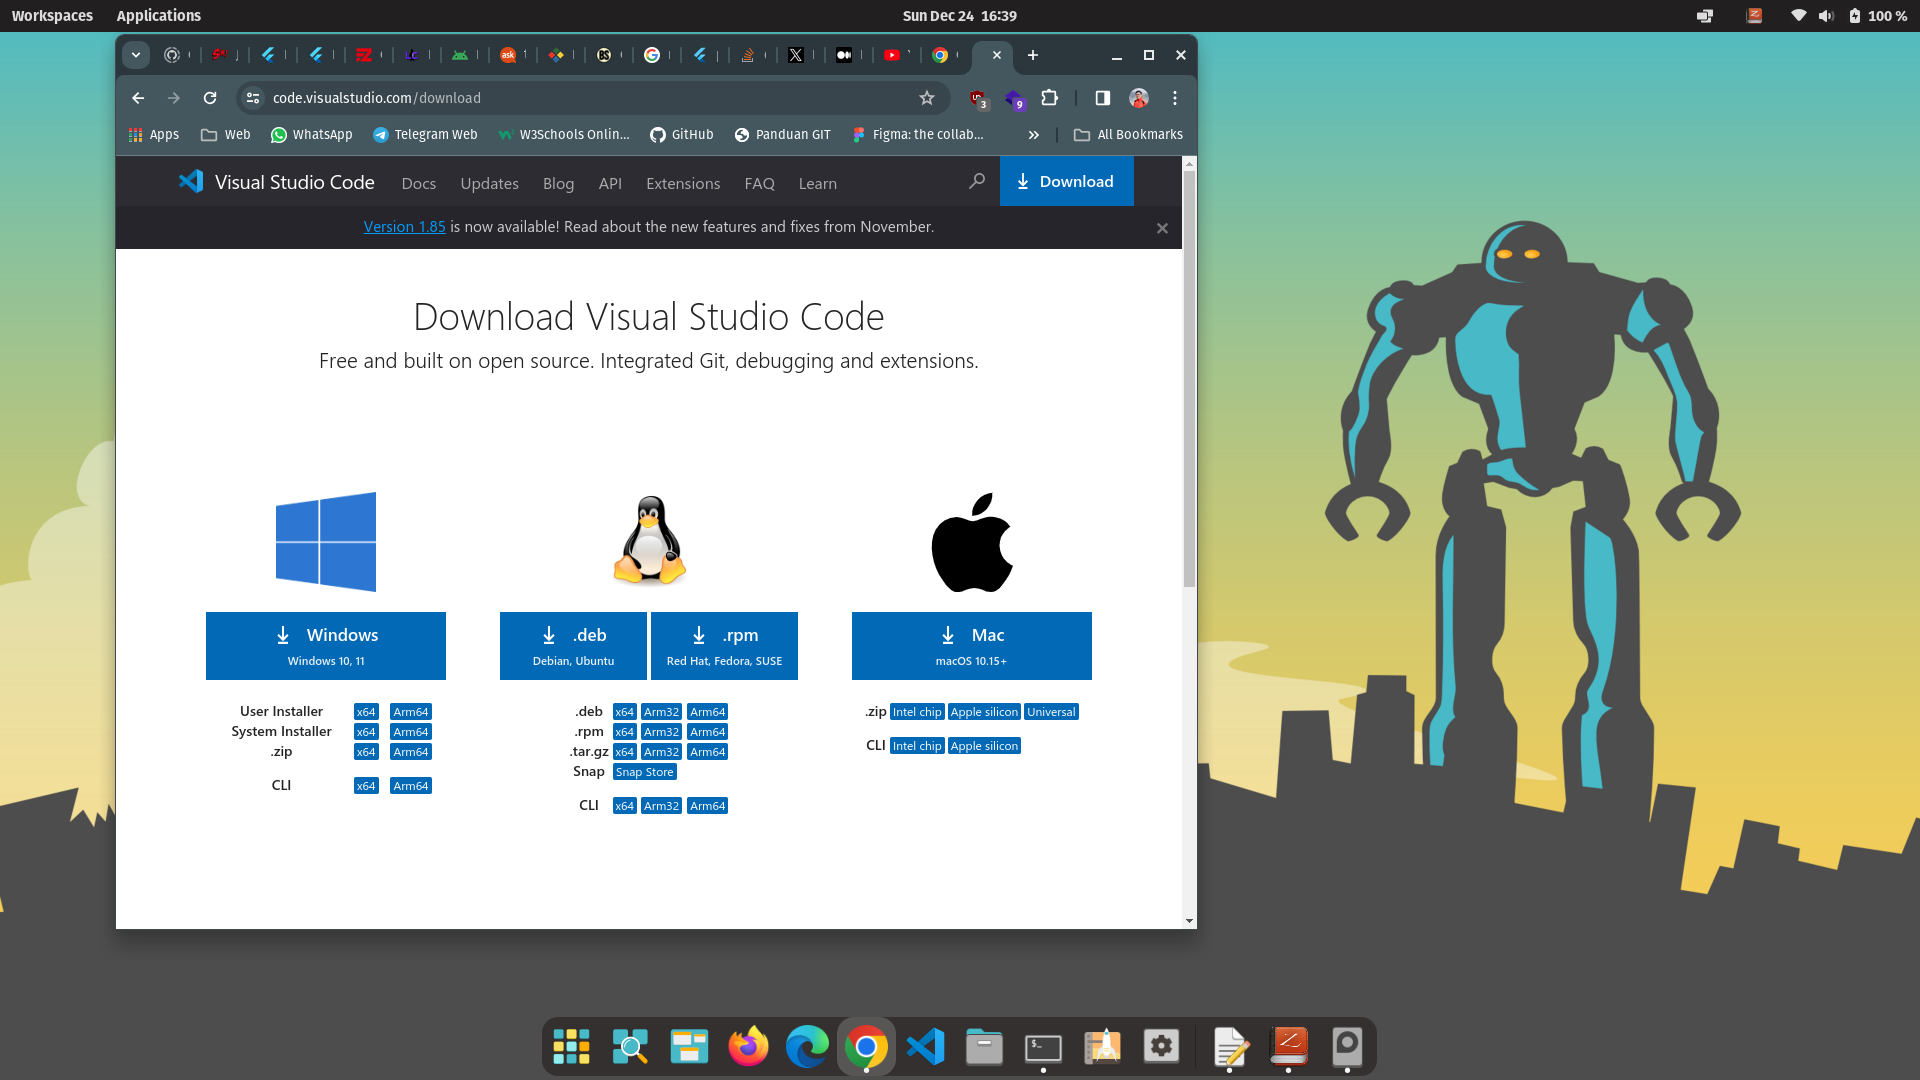Open the Telegram Web bookmark
Viewport: 1920px width, 1080px height.
pyautogui.click(x=425, y=135)
